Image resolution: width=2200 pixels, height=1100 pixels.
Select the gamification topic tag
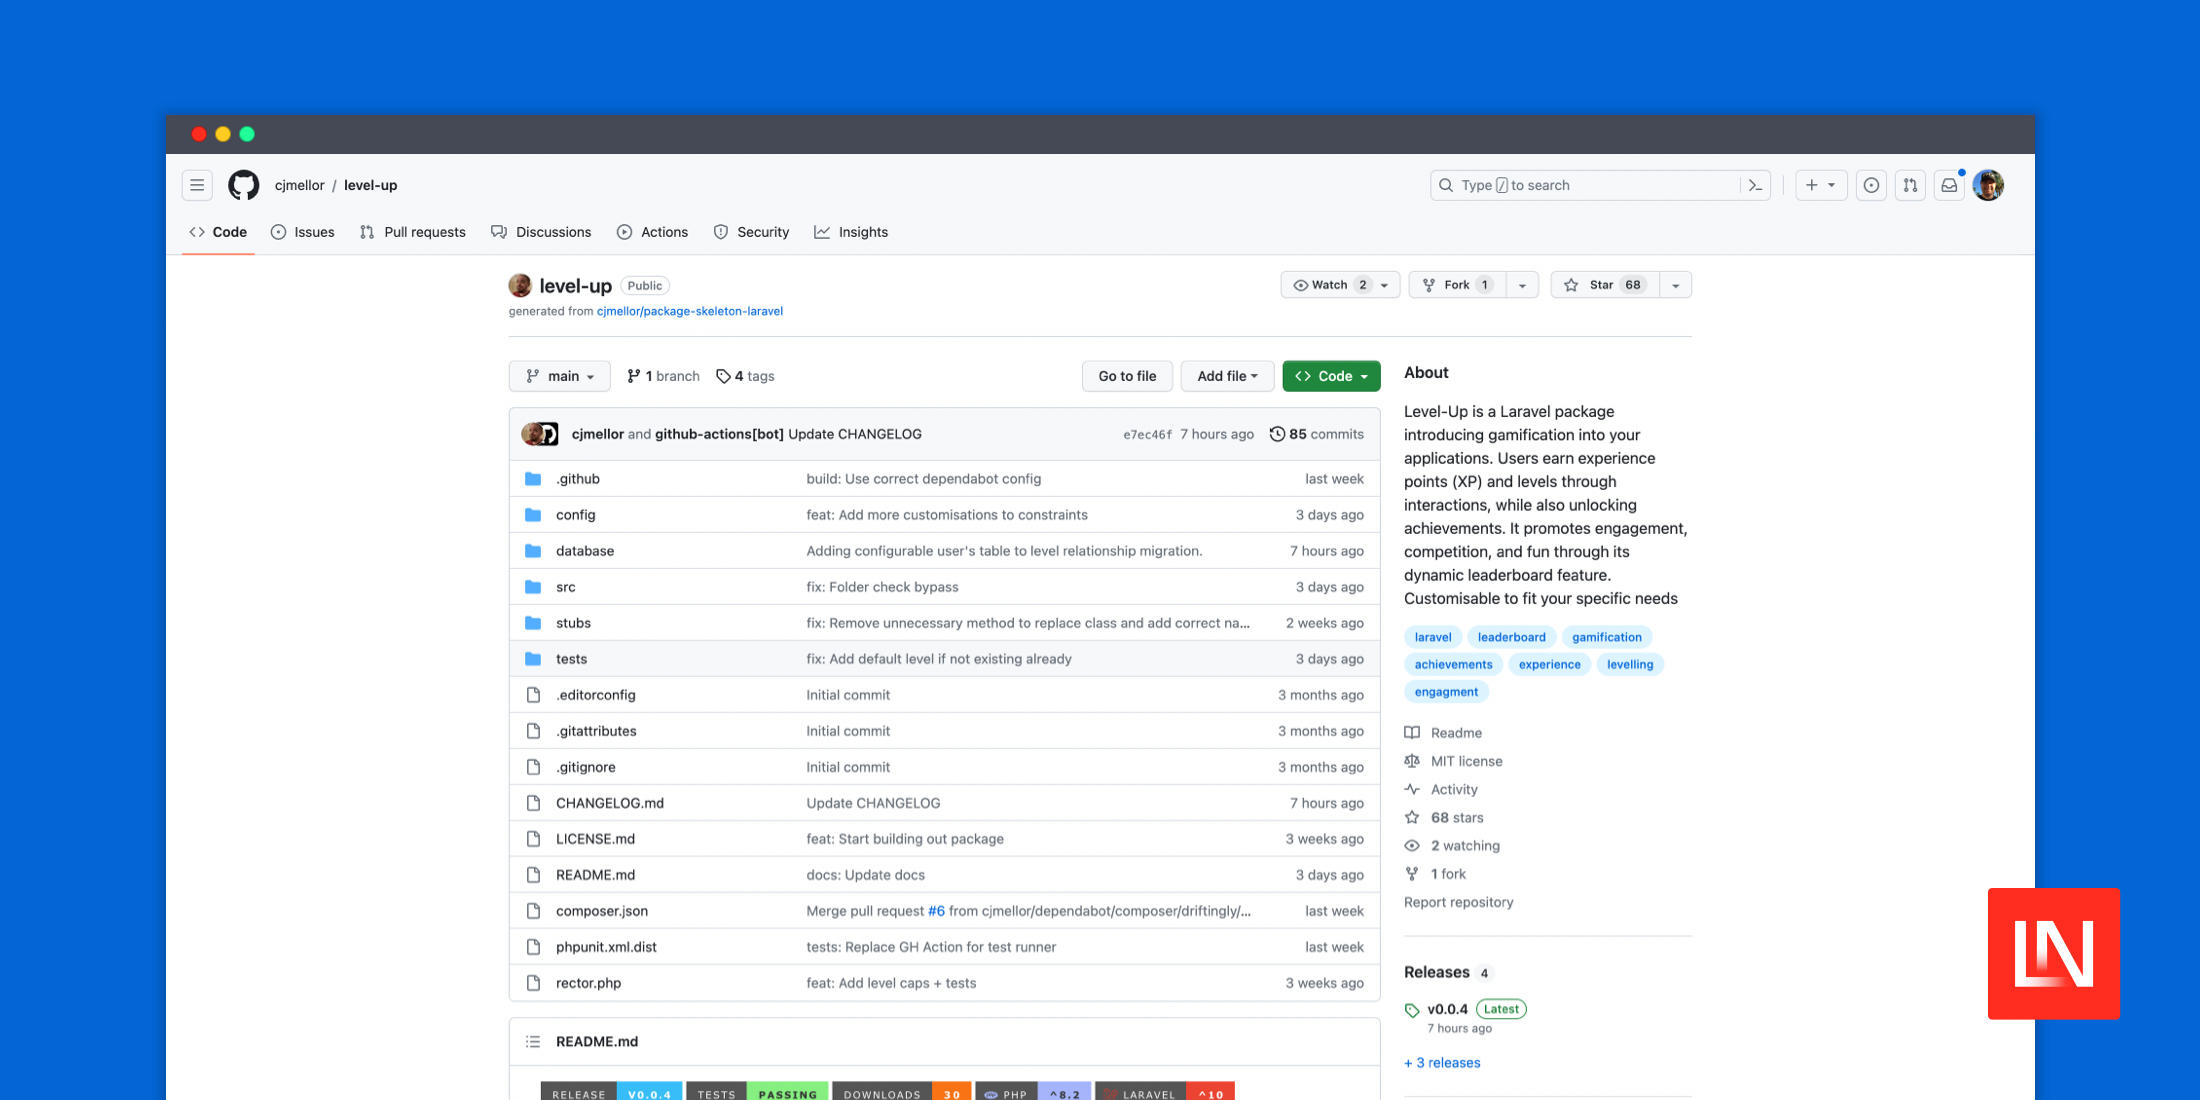(x=1606, y=637)
